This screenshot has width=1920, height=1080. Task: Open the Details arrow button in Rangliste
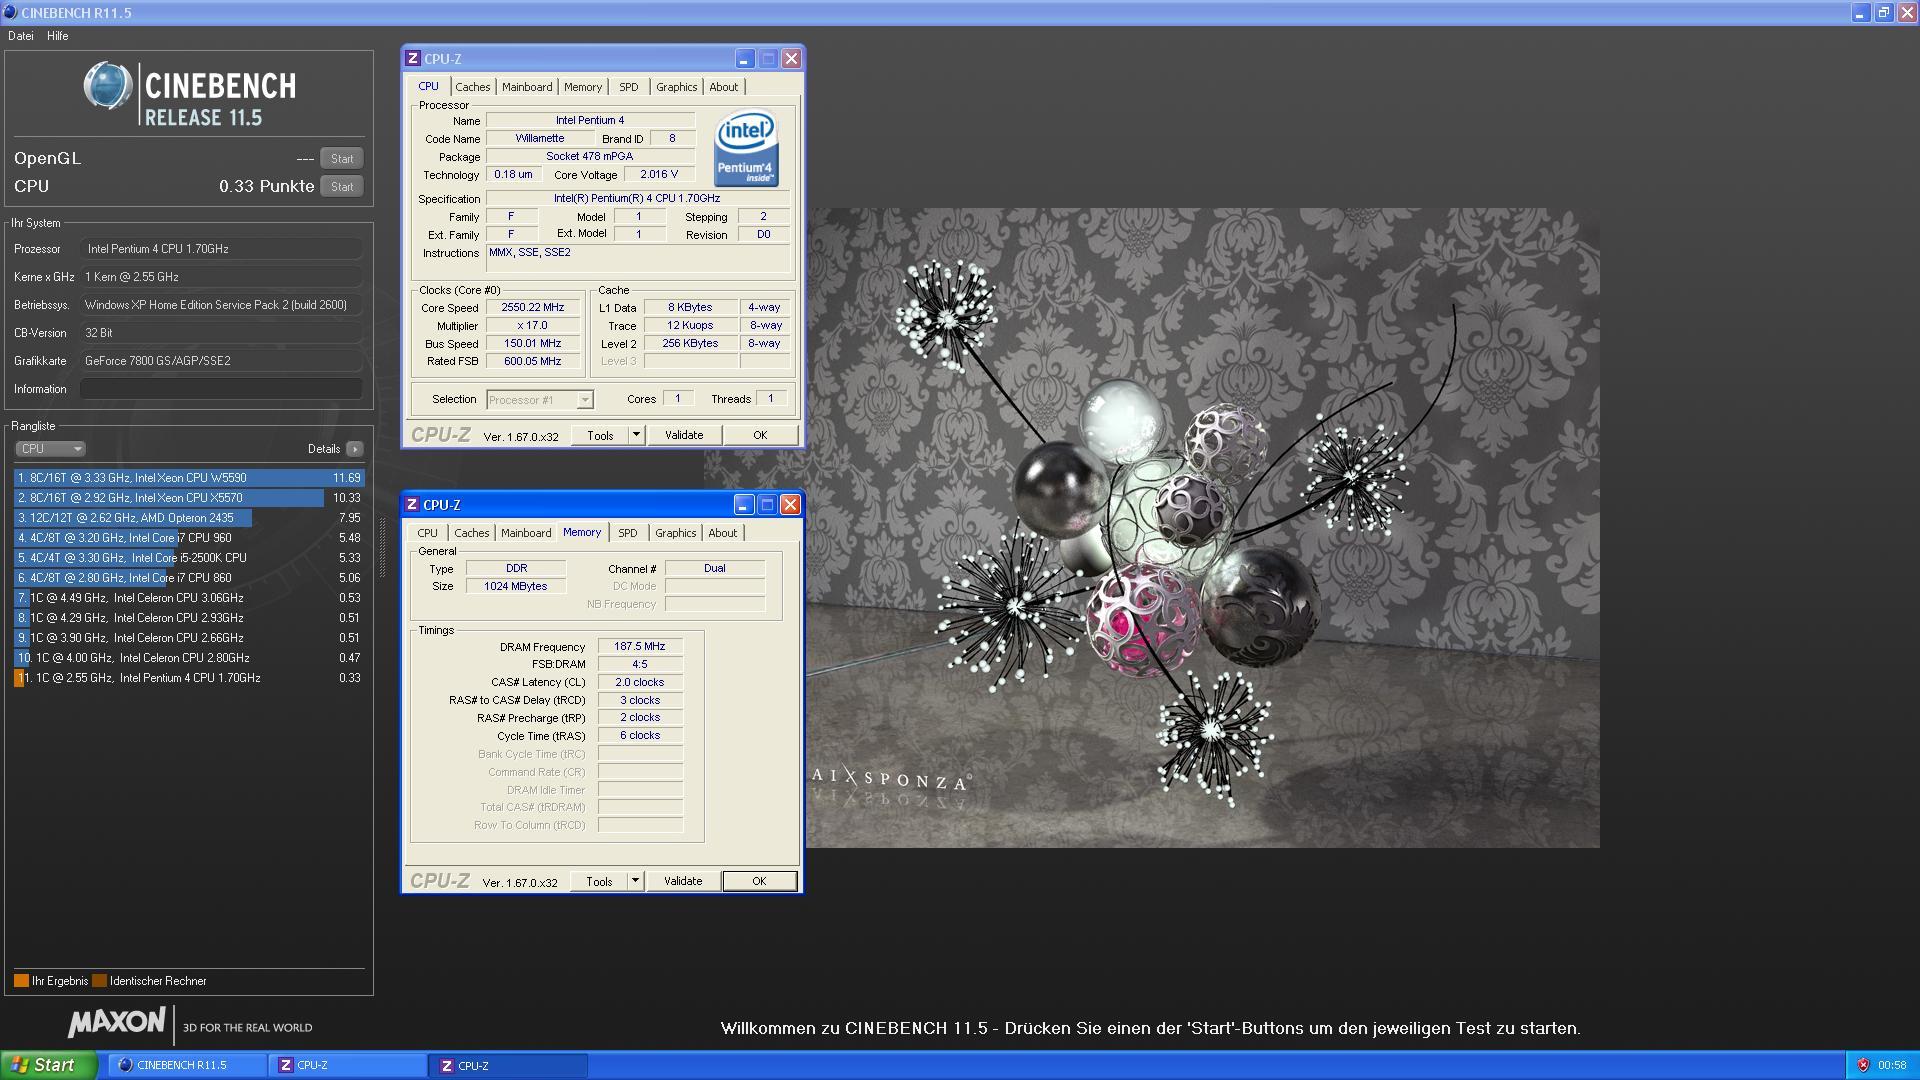point(354,449)
